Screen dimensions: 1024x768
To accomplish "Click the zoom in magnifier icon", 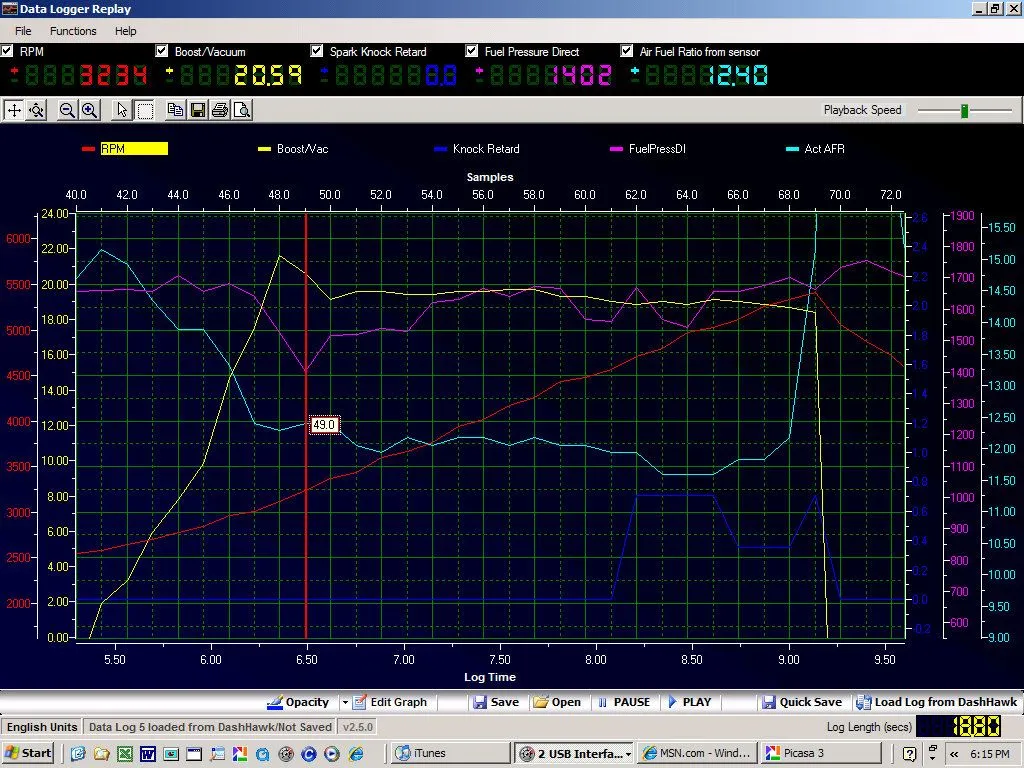I will (89, 110).
